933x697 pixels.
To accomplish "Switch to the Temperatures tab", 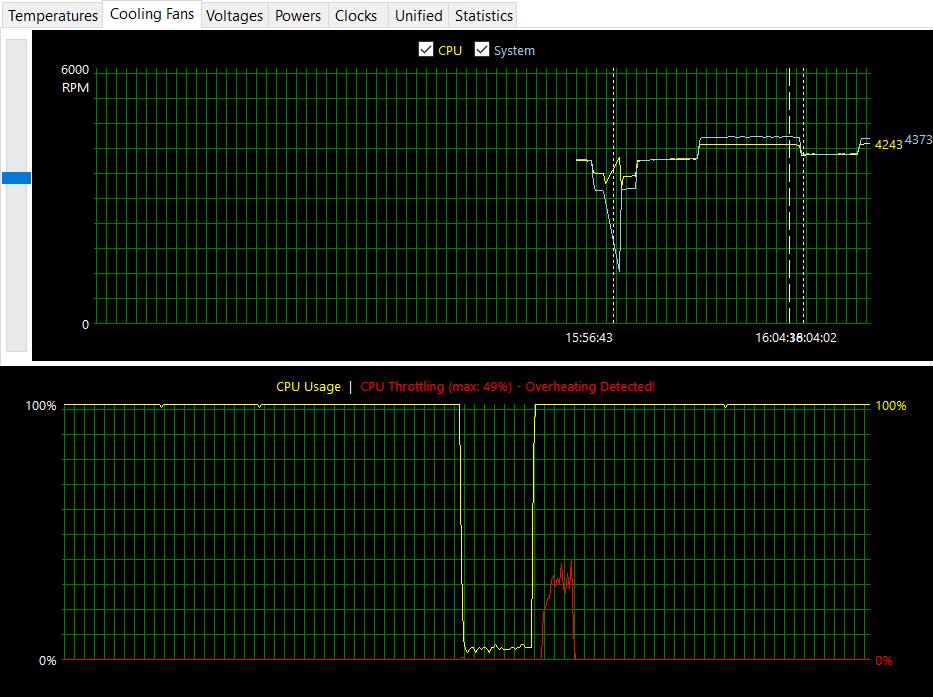I will click(53, 16).
